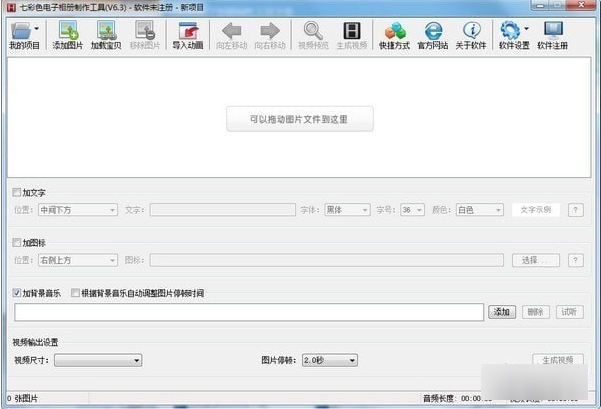Open the 软件设置 gear menu
The width and height of the screenshot is (601, 409).
[x=513, y=35]
